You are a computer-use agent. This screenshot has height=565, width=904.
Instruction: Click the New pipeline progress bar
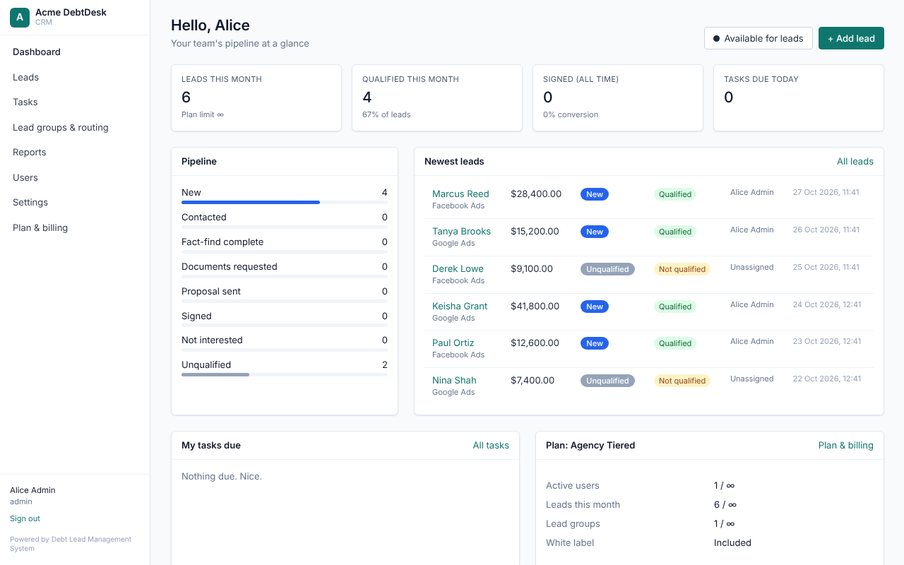[x=284, y=202]
